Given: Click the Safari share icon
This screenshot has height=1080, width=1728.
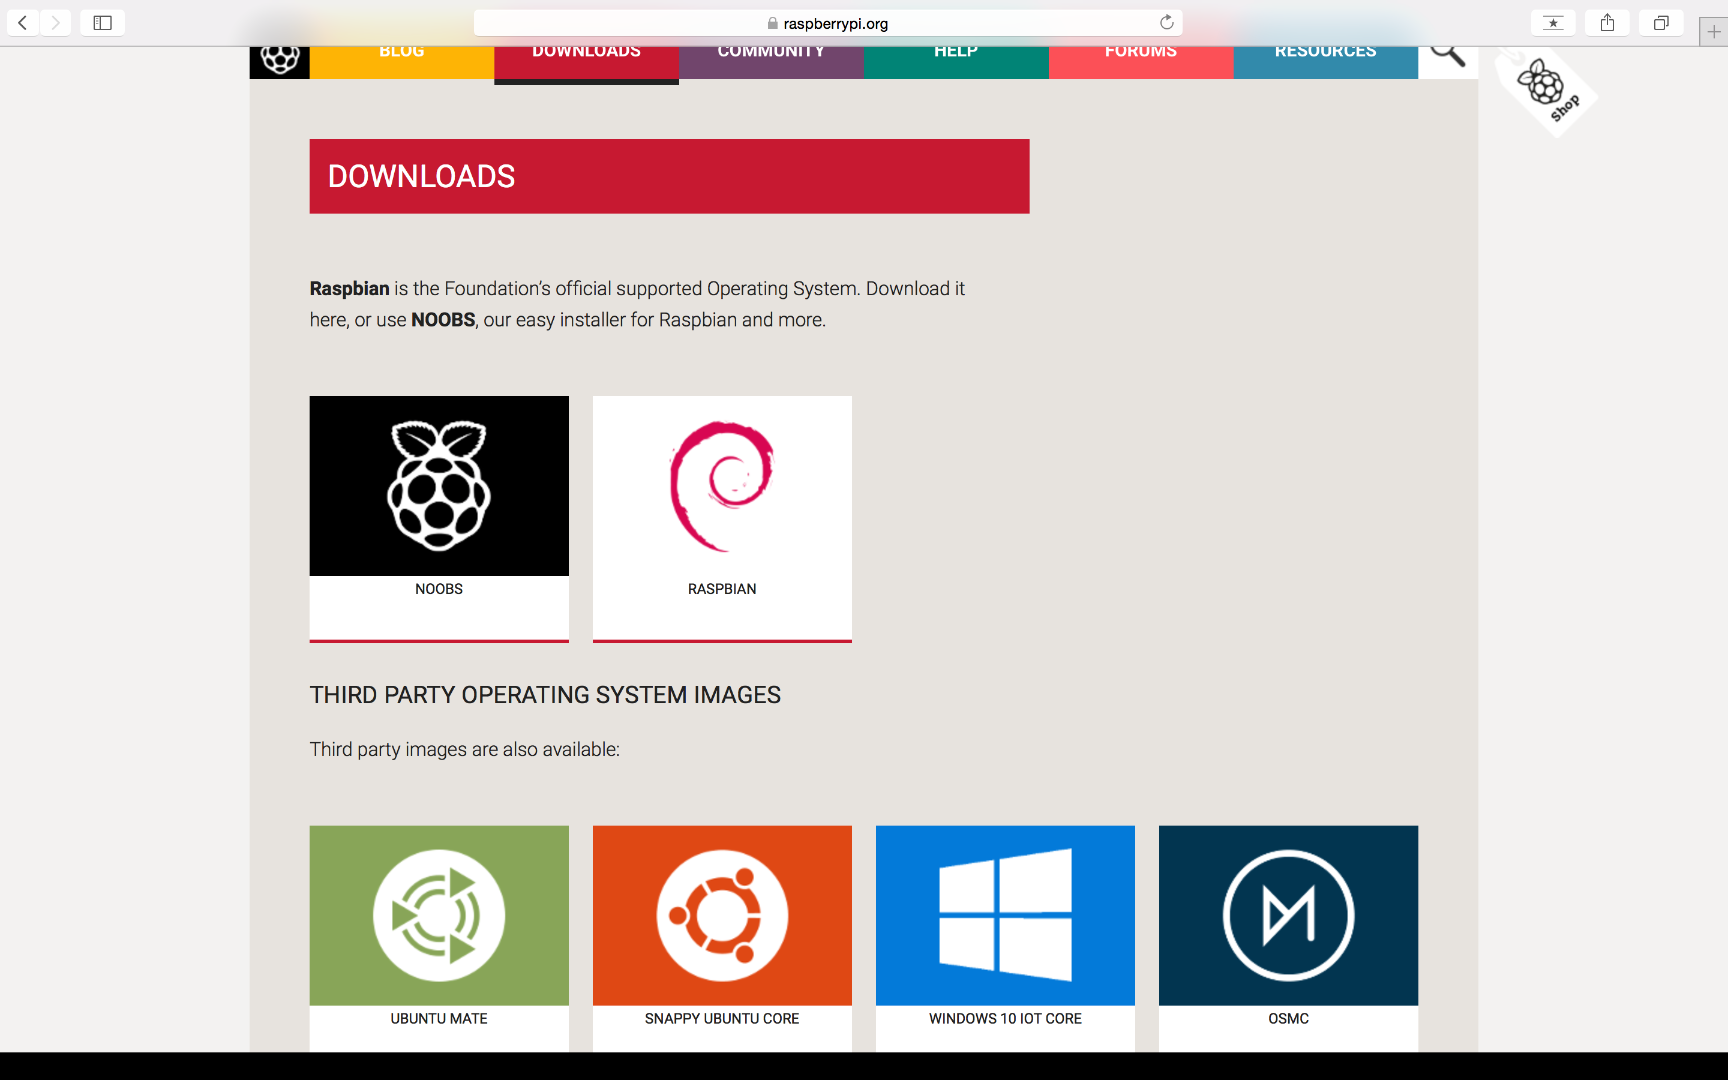Looking at the screenshot, I should (x=1607, y=22).
